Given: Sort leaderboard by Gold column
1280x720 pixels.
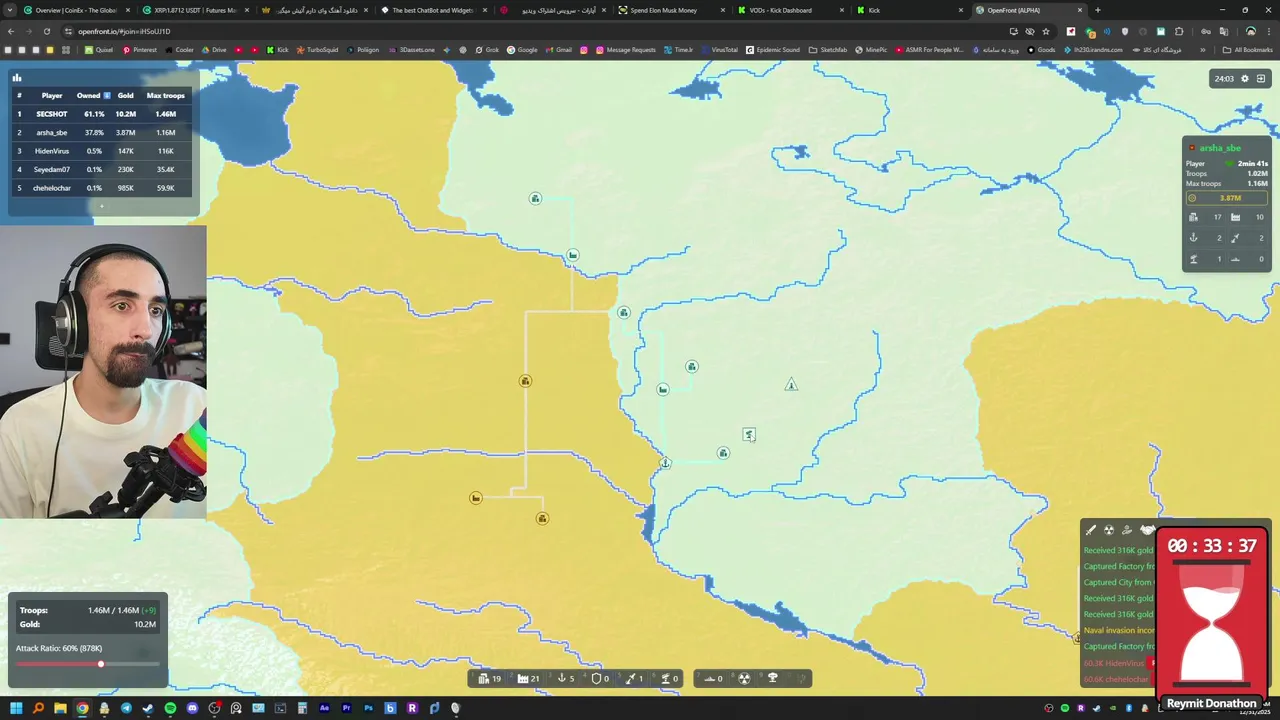Looking at the screenshot, I should click(125, 95).
